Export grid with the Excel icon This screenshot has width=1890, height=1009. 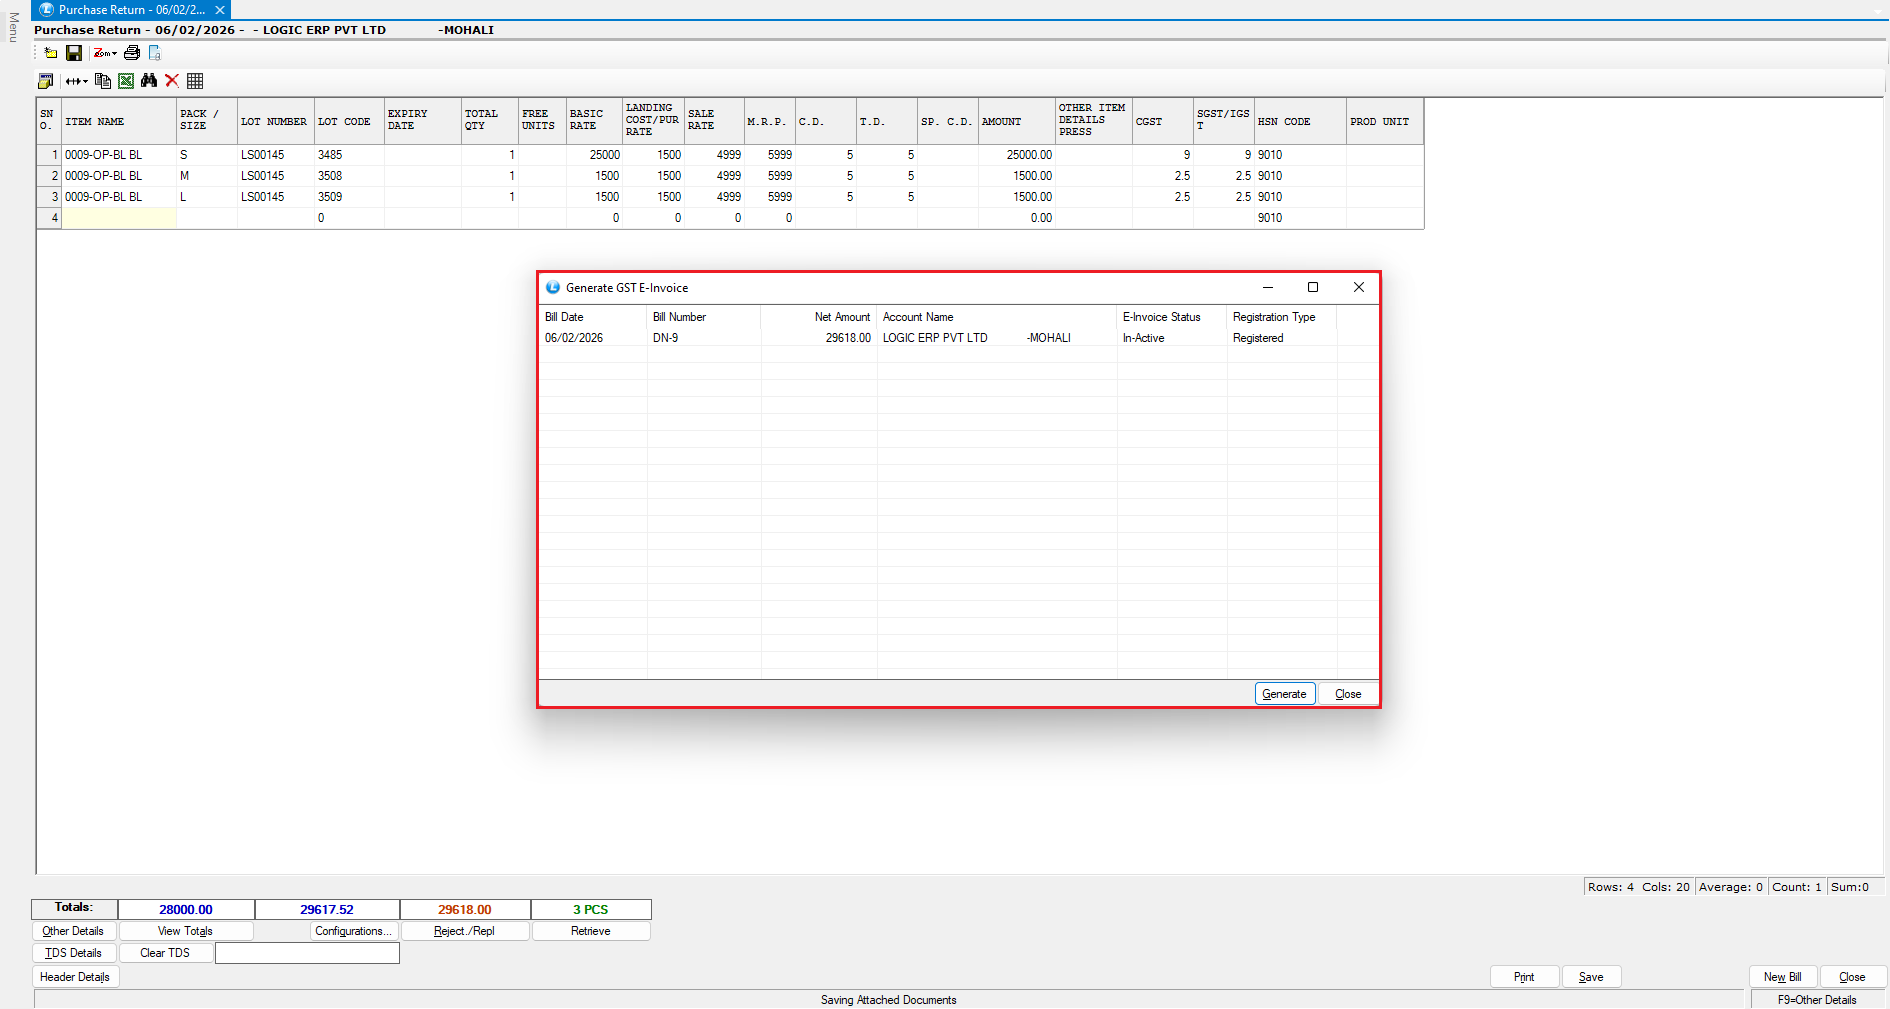[126, 81]
